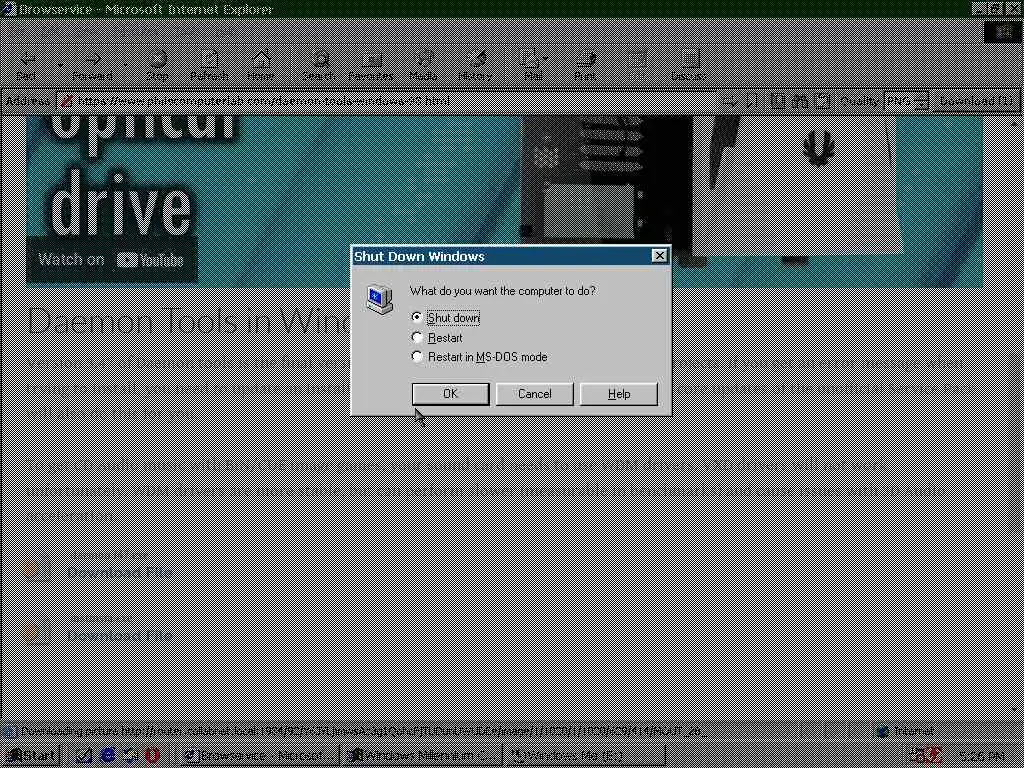This screenshot has width=1024, height=768.
Task: Open Discuss in Internet Explorer toolbar
Action: pyautogui.click(x=688, y=65)
